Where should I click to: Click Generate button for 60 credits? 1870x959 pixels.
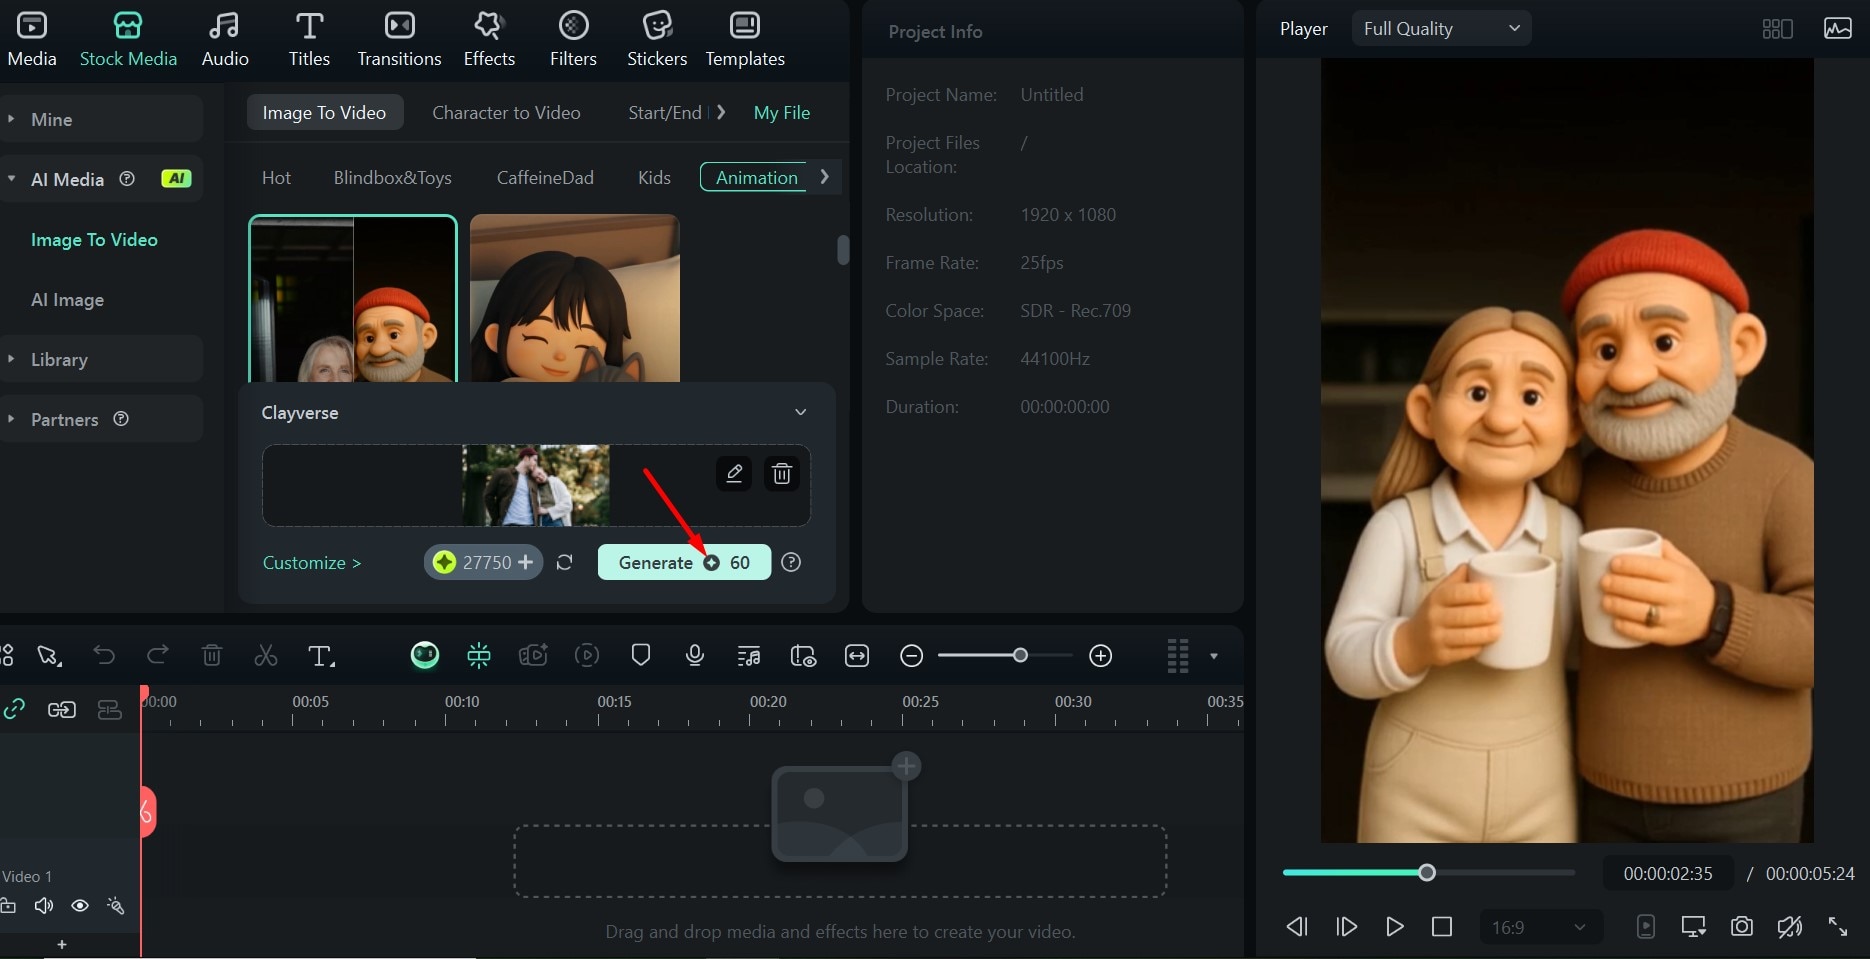coord(684,562)
